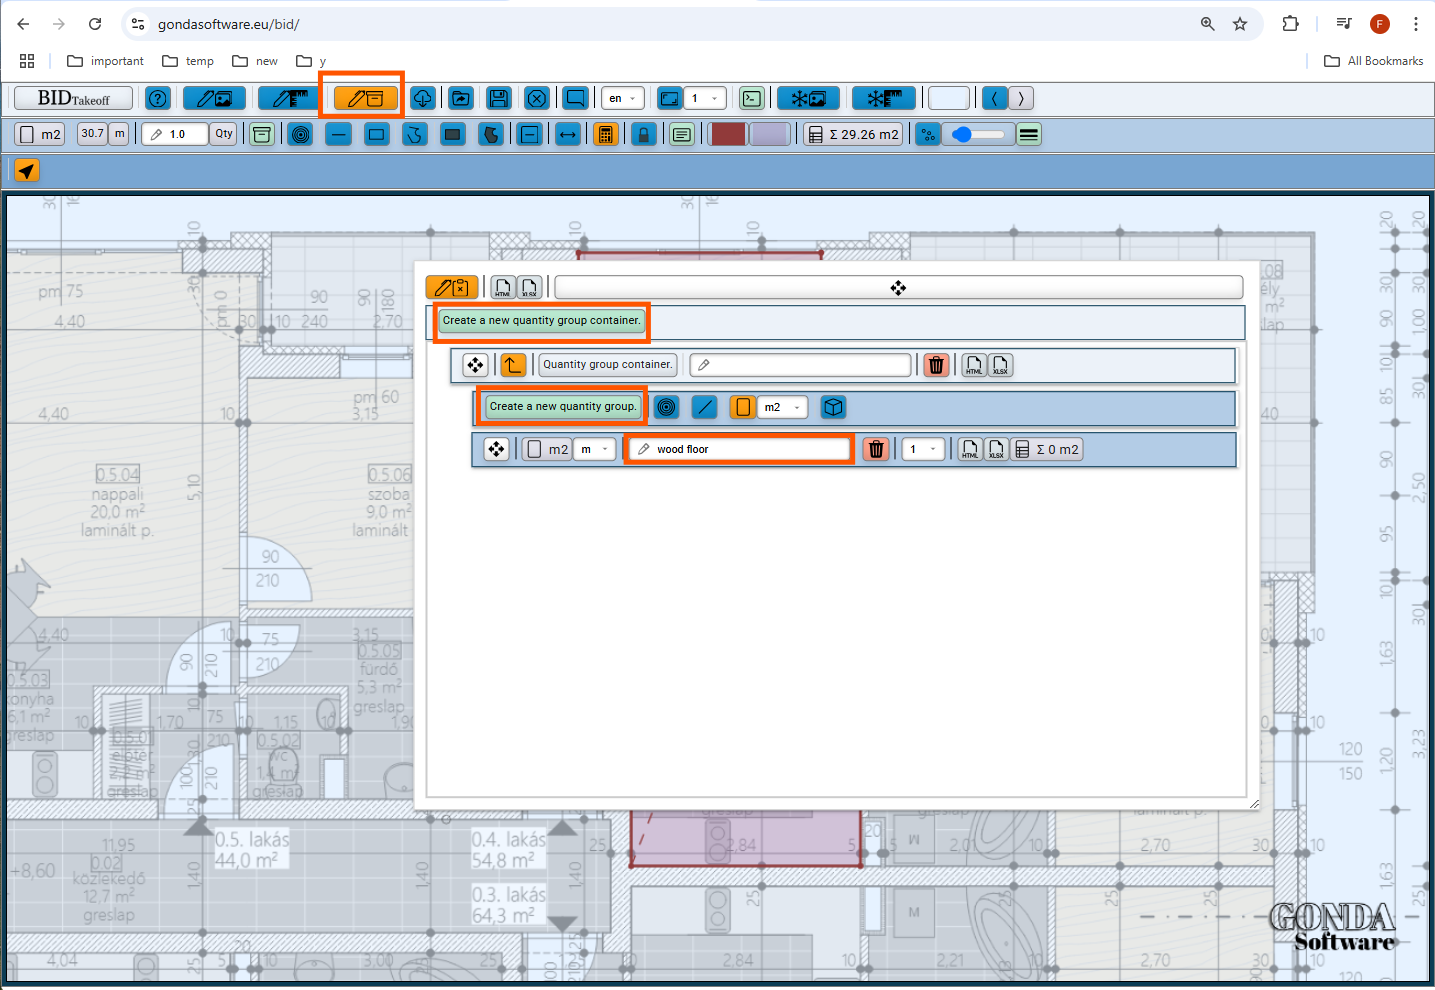Select line type for new quantity group

click(x=704, y=407)
